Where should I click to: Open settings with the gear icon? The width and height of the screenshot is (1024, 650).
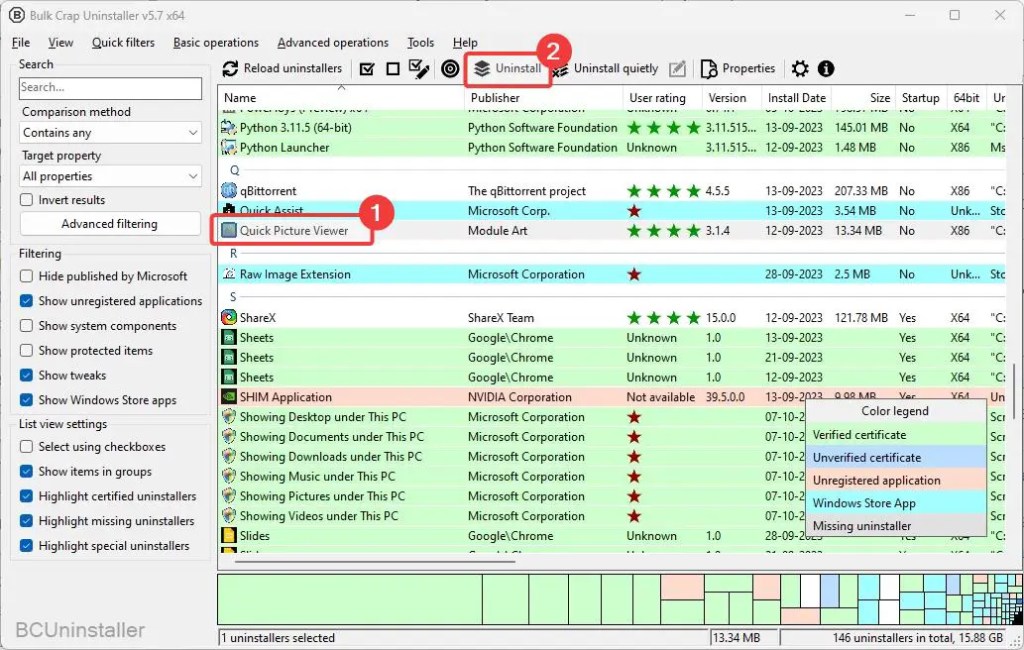(800, 69)
